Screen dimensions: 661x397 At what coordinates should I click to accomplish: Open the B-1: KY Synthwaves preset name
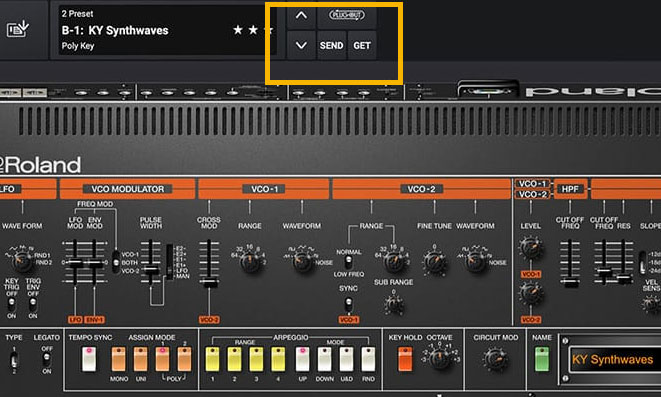pos(115,30)
